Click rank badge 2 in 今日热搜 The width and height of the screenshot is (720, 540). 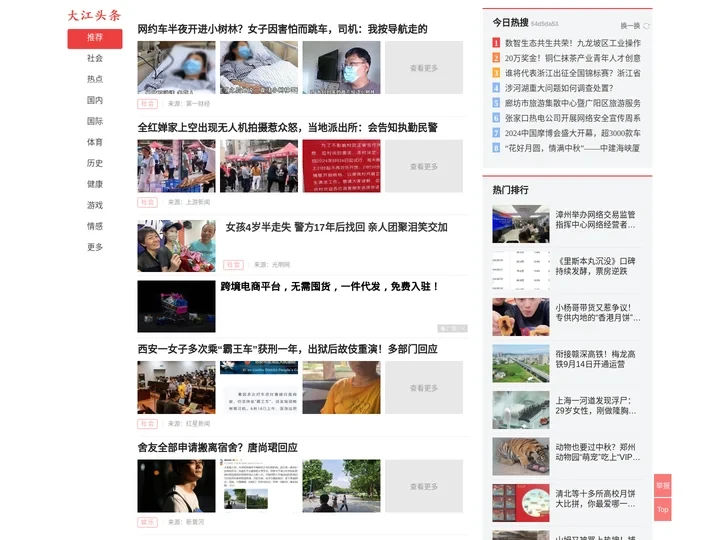point(496,58)
